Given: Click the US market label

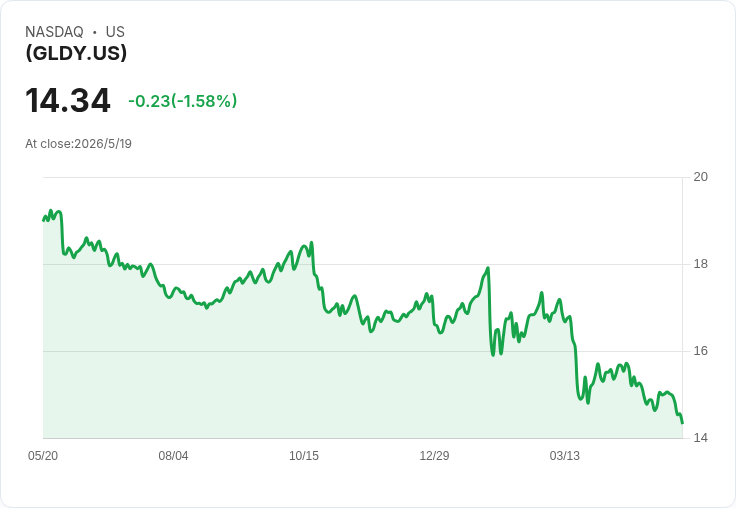Looking at the screenshot, I should 115,32.
